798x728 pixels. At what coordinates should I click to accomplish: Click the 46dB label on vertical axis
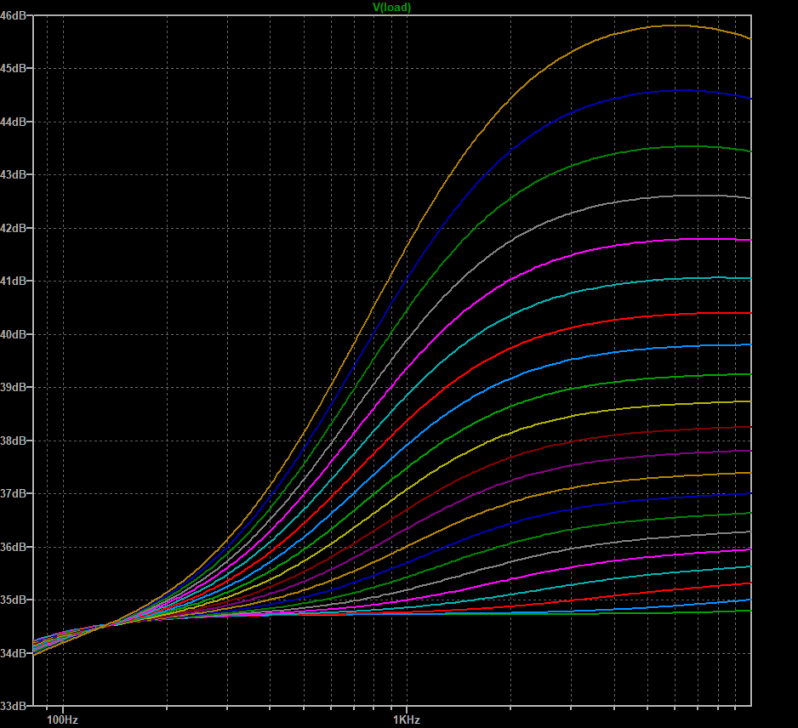click(x=15, y=16)
